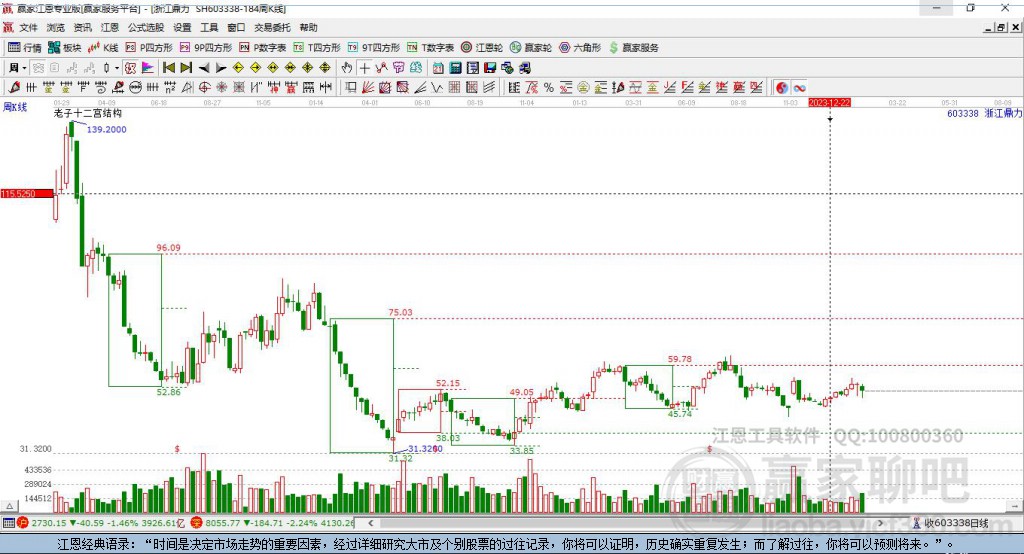Click the Shenzhen index 深 status icon
This screenshot has width=1024, height=554.
[197, 523]
